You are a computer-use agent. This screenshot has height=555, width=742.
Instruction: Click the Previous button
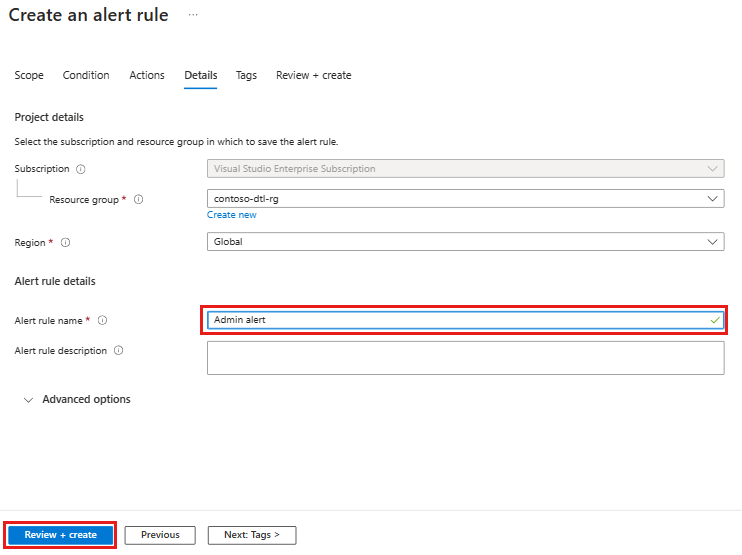(160, 535)
